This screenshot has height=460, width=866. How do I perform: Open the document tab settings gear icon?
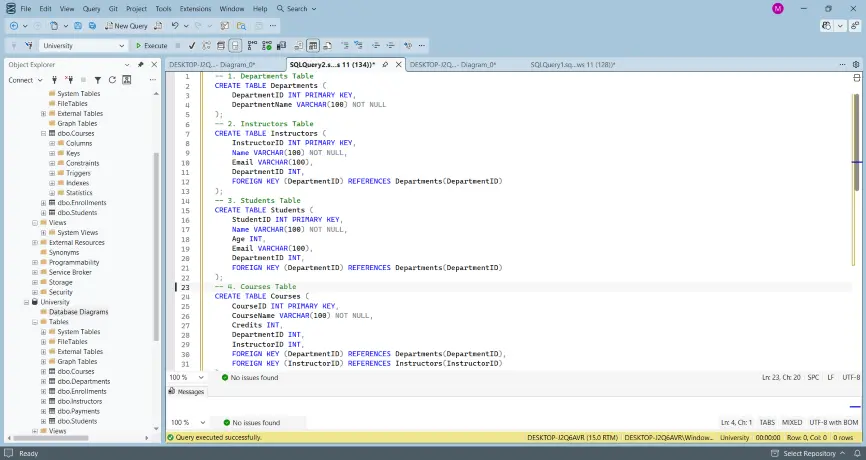(x=856, y=65)
